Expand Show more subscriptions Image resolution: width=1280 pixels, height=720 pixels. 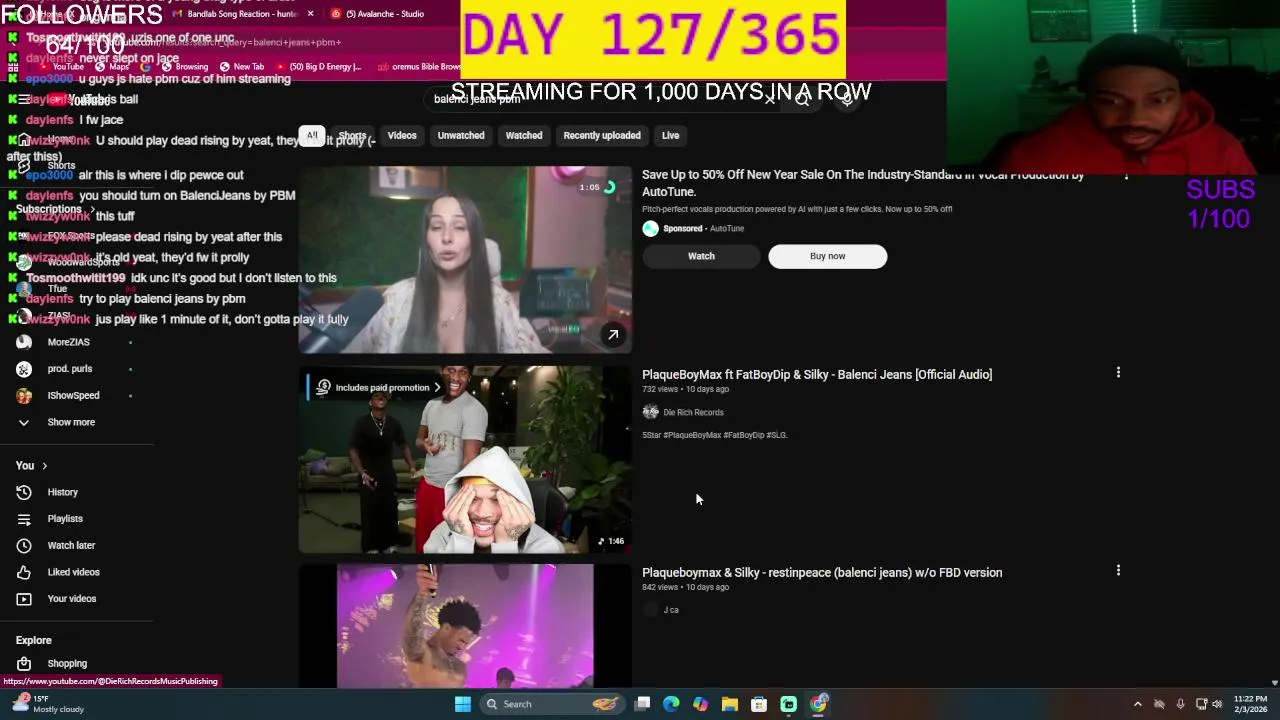pyautogui.click(x=71, y=422)
